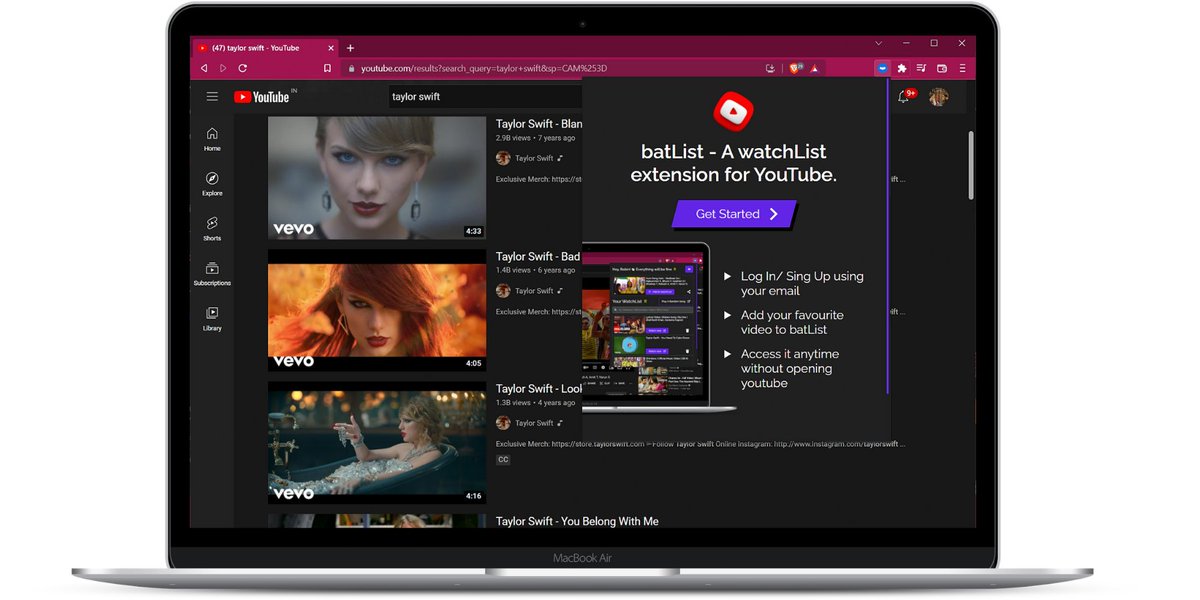Click the '1.4B views • 6 years ago' text
The image size is (1200, 600).
coord(536,270)
